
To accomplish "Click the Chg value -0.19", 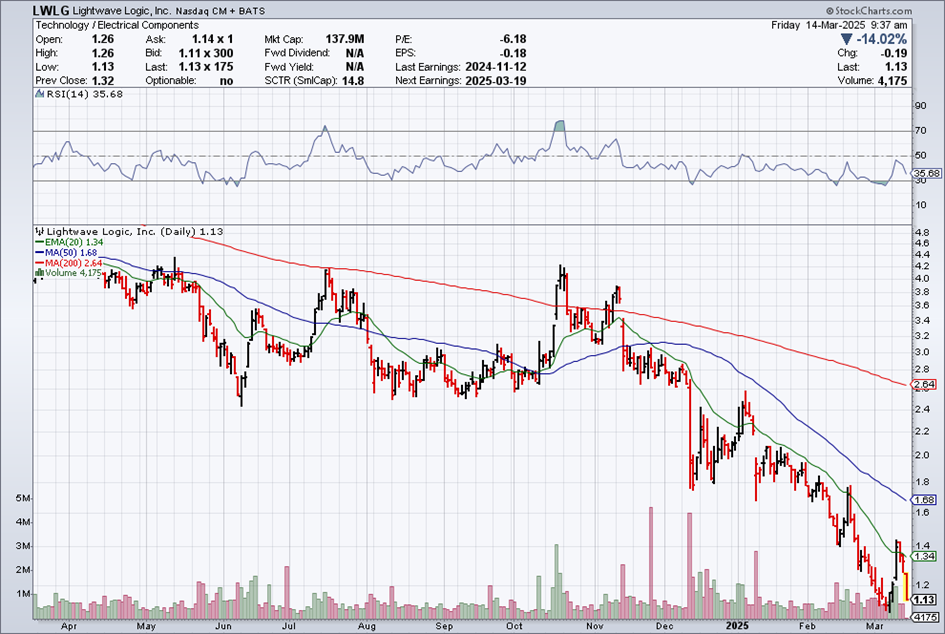I will click(895, 53).
